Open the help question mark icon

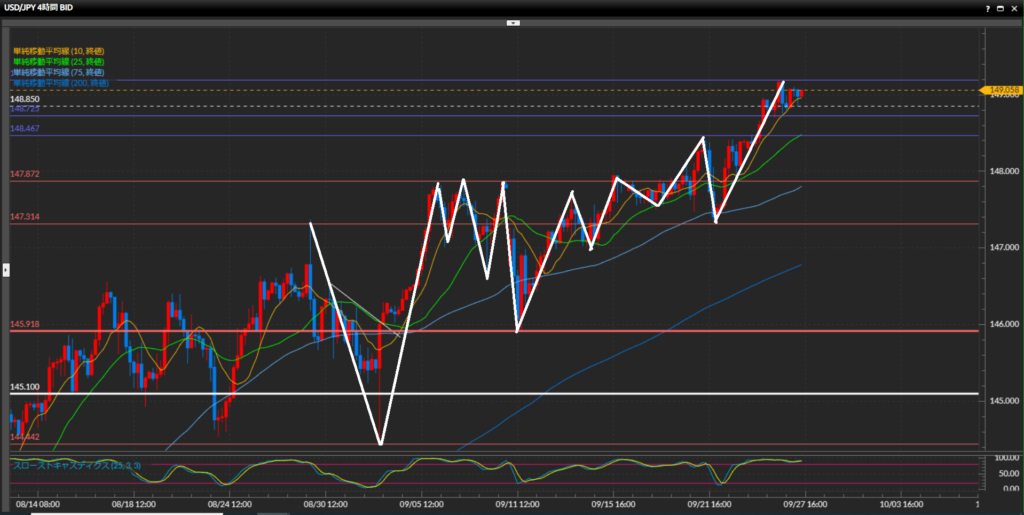[988, 8]
